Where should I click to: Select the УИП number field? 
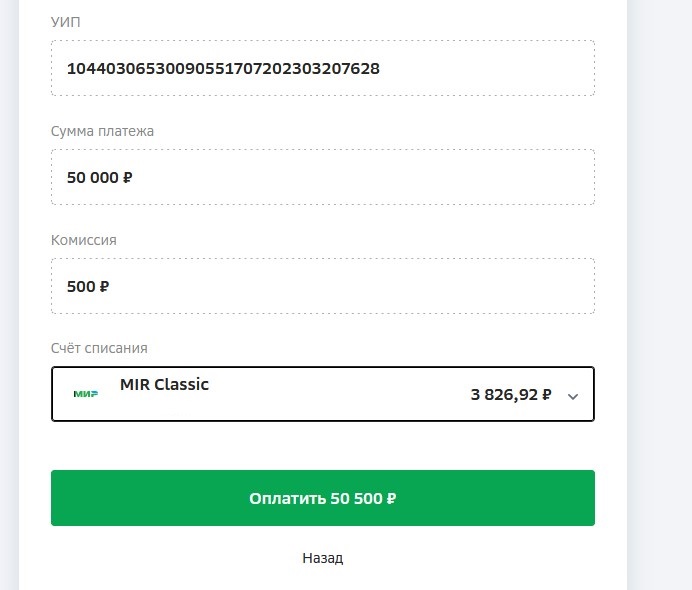[x=323, y=68]
